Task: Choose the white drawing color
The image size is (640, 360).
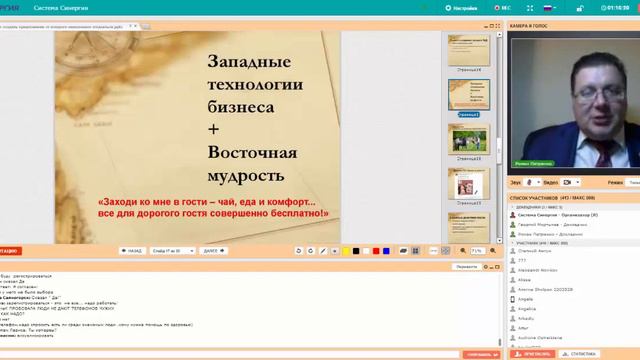Action: pos(366,251)
